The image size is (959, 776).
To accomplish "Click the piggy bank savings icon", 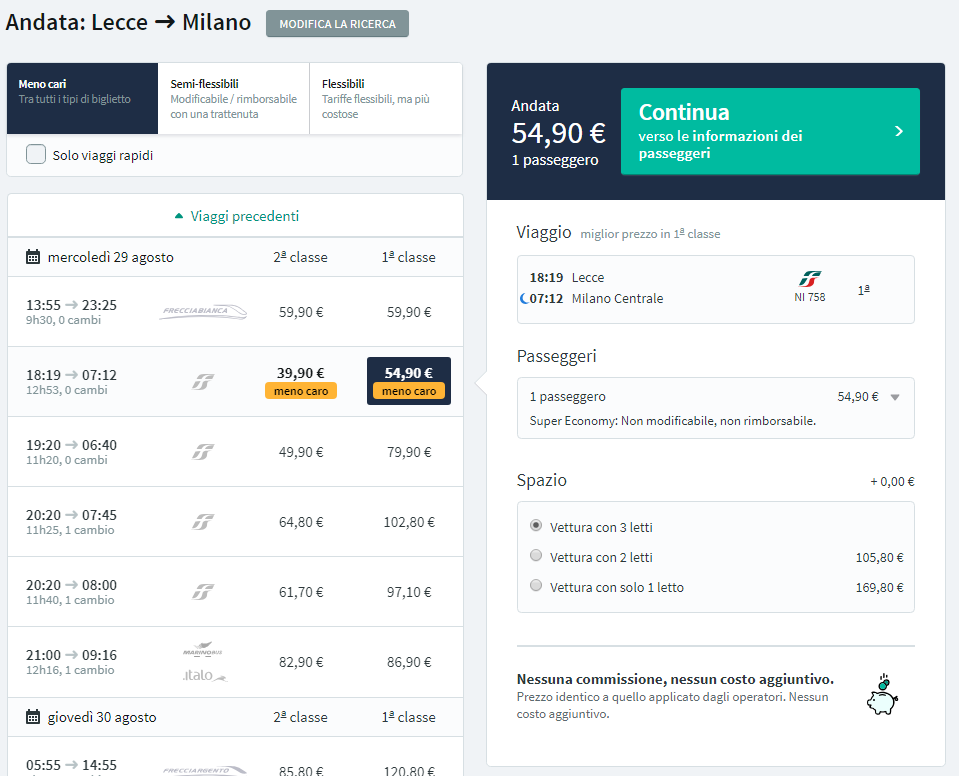I will coord(882,695).
